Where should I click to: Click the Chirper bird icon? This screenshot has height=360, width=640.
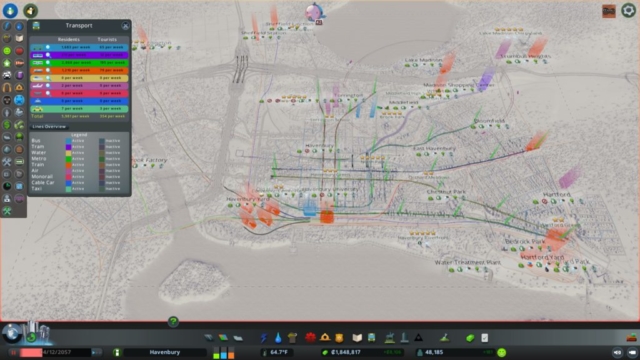(x=315, y=12)
